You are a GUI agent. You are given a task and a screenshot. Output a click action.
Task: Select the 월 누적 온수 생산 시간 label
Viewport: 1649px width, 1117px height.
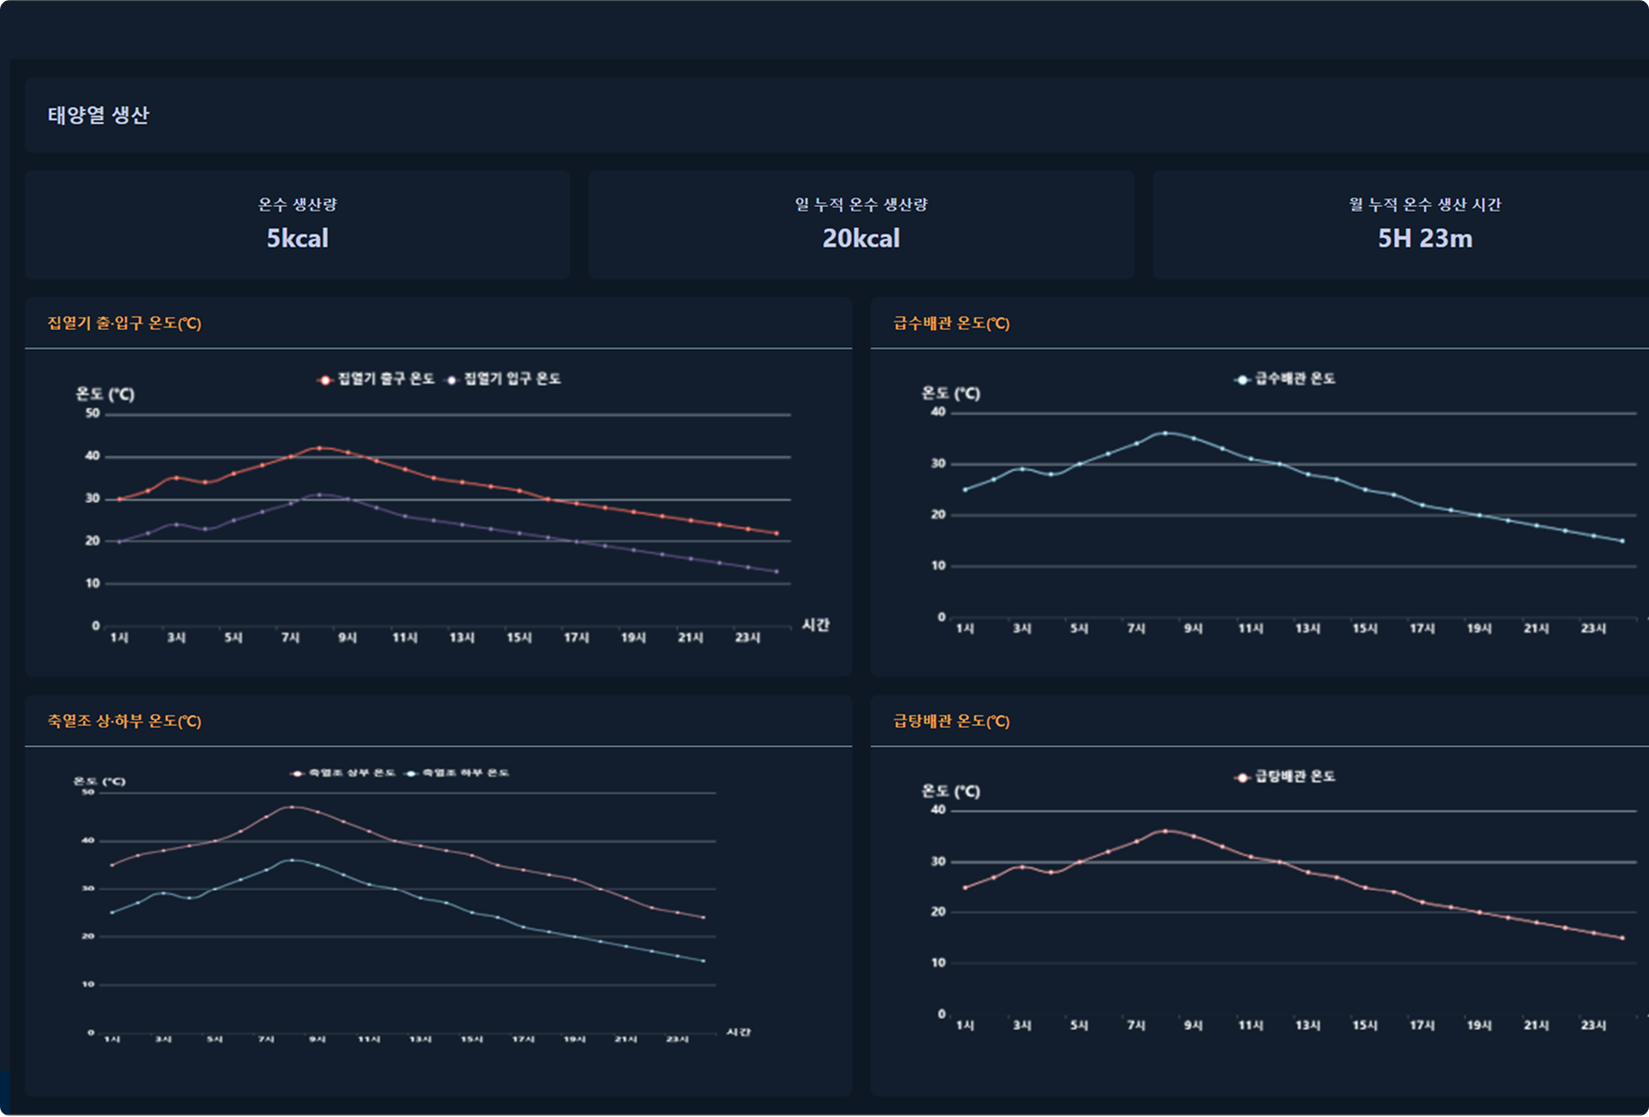(1425, 204)
